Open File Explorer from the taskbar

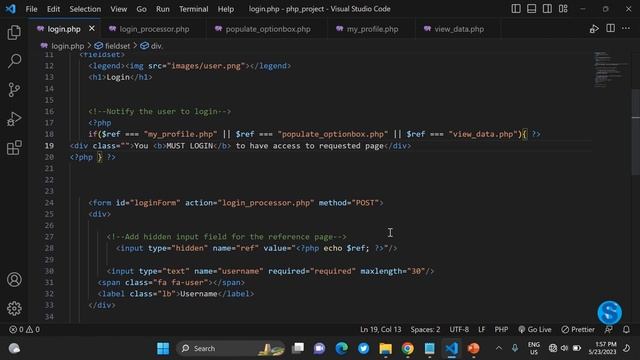385,349
